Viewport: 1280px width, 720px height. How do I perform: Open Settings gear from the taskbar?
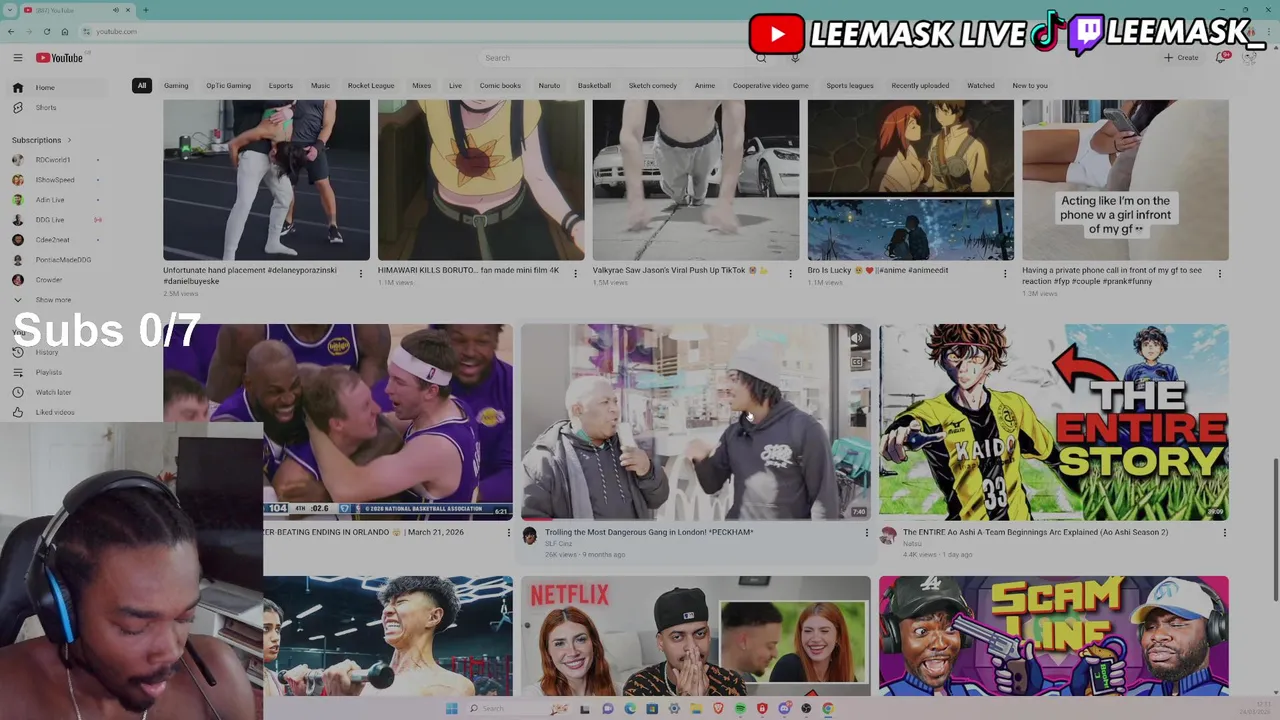pos(674,709)
